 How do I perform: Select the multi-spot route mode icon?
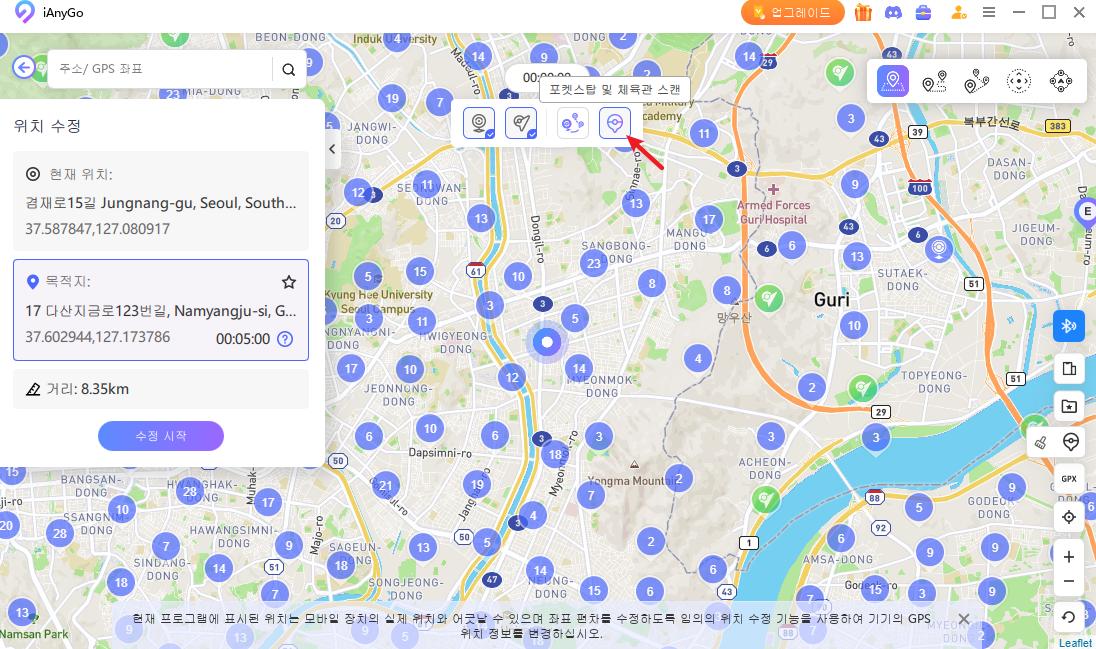pyautogui.click(x=976, y=82)
